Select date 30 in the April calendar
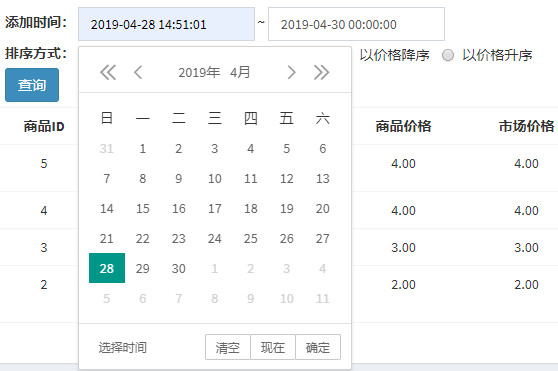 click(x=179, y=268)
